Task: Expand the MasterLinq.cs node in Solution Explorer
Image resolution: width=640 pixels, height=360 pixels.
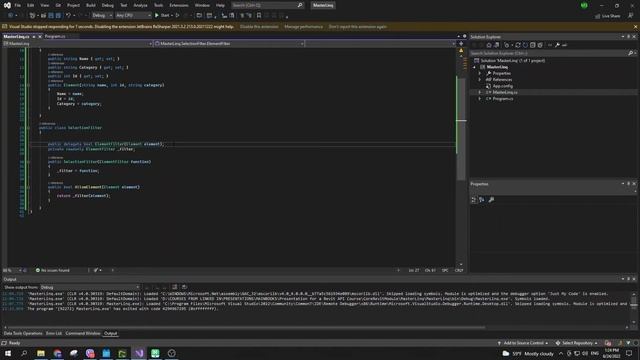Action: coord(480,92)
